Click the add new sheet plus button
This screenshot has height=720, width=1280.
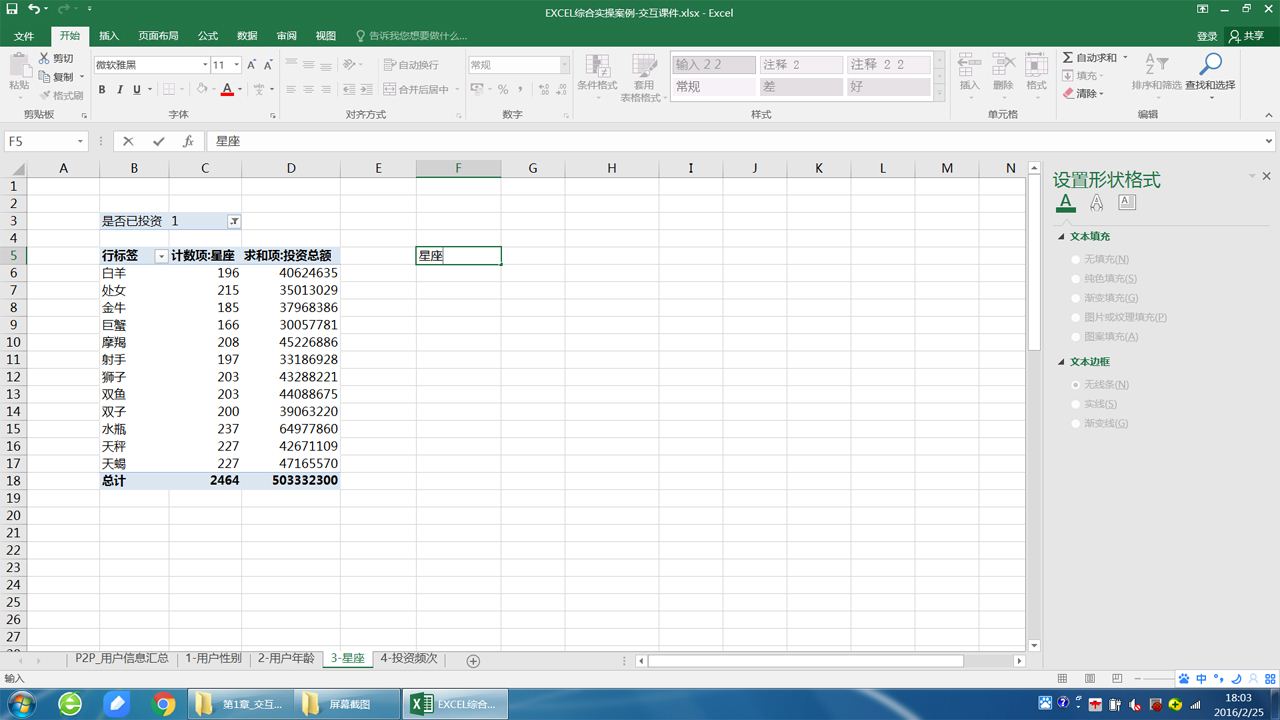[473, 661]
